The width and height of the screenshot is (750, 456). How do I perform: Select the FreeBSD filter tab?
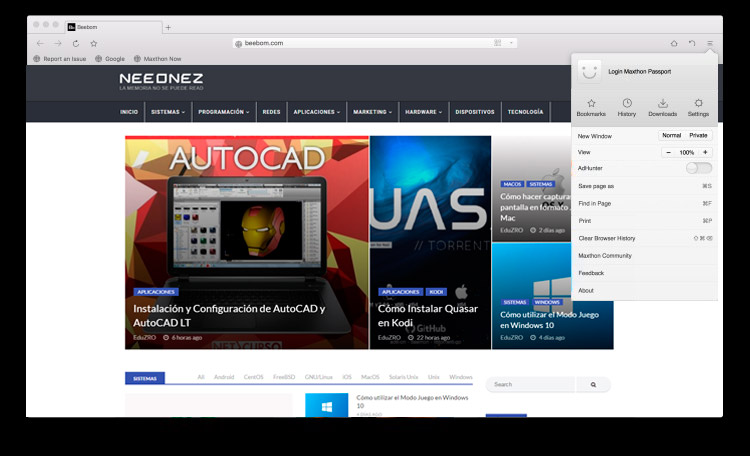(284, 377)
